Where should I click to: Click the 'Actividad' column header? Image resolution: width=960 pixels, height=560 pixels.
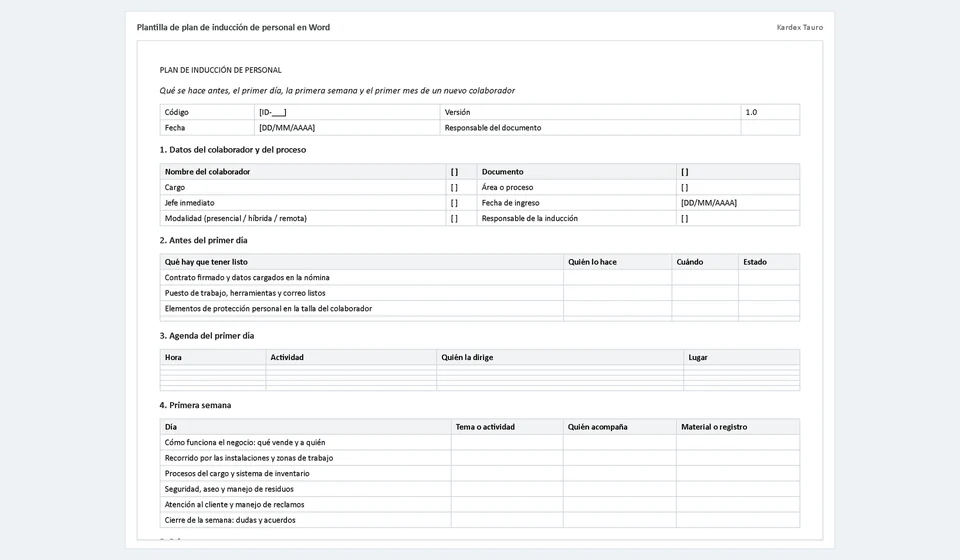351,357
